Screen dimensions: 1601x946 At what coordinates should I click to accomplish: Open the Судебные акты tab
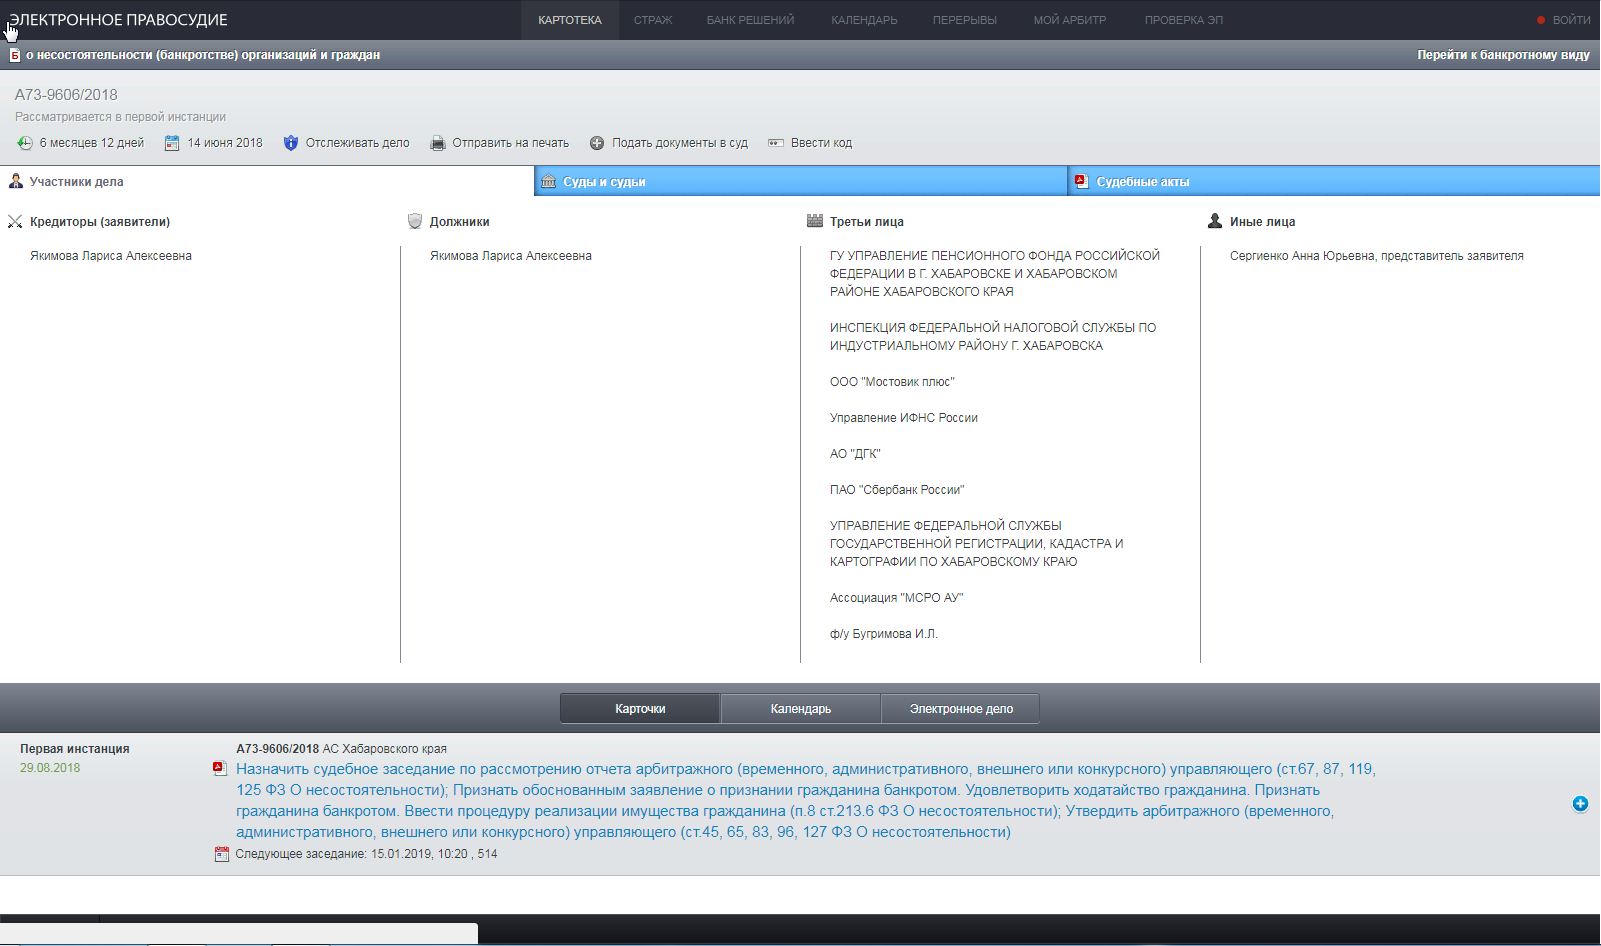1142,181
